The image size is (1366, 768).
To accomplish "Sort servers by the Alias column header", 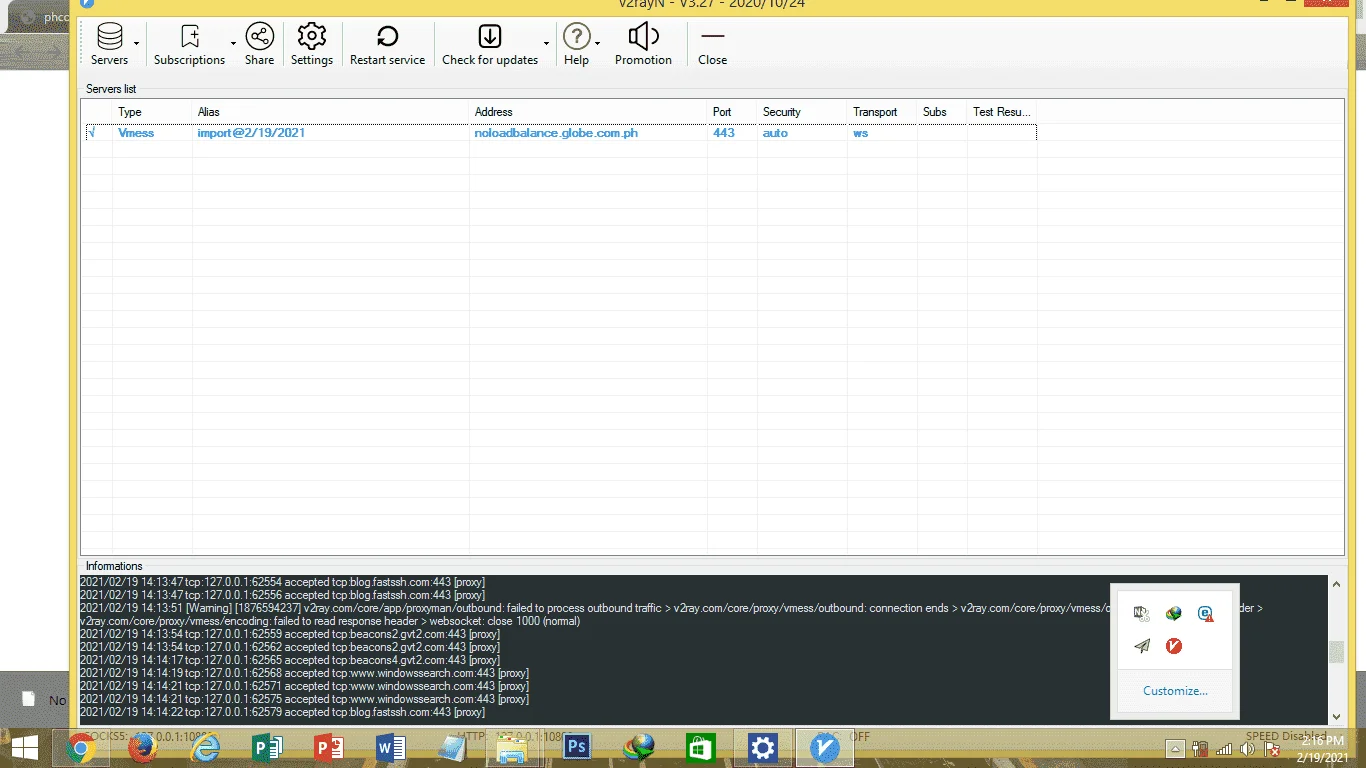I will click(331, 112).
